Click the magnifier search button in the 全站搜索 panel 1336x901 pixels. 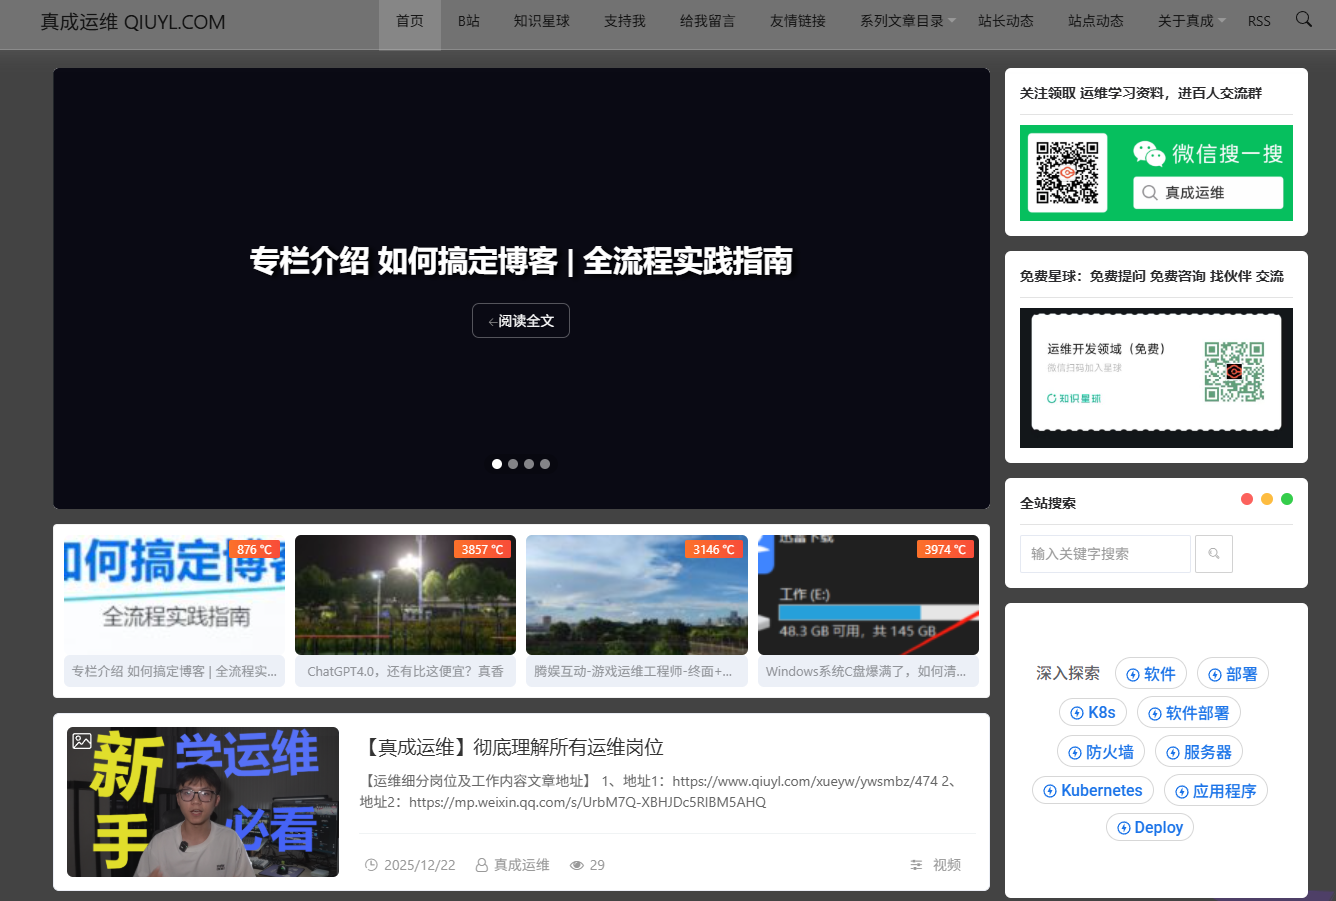coord(1213,553)
